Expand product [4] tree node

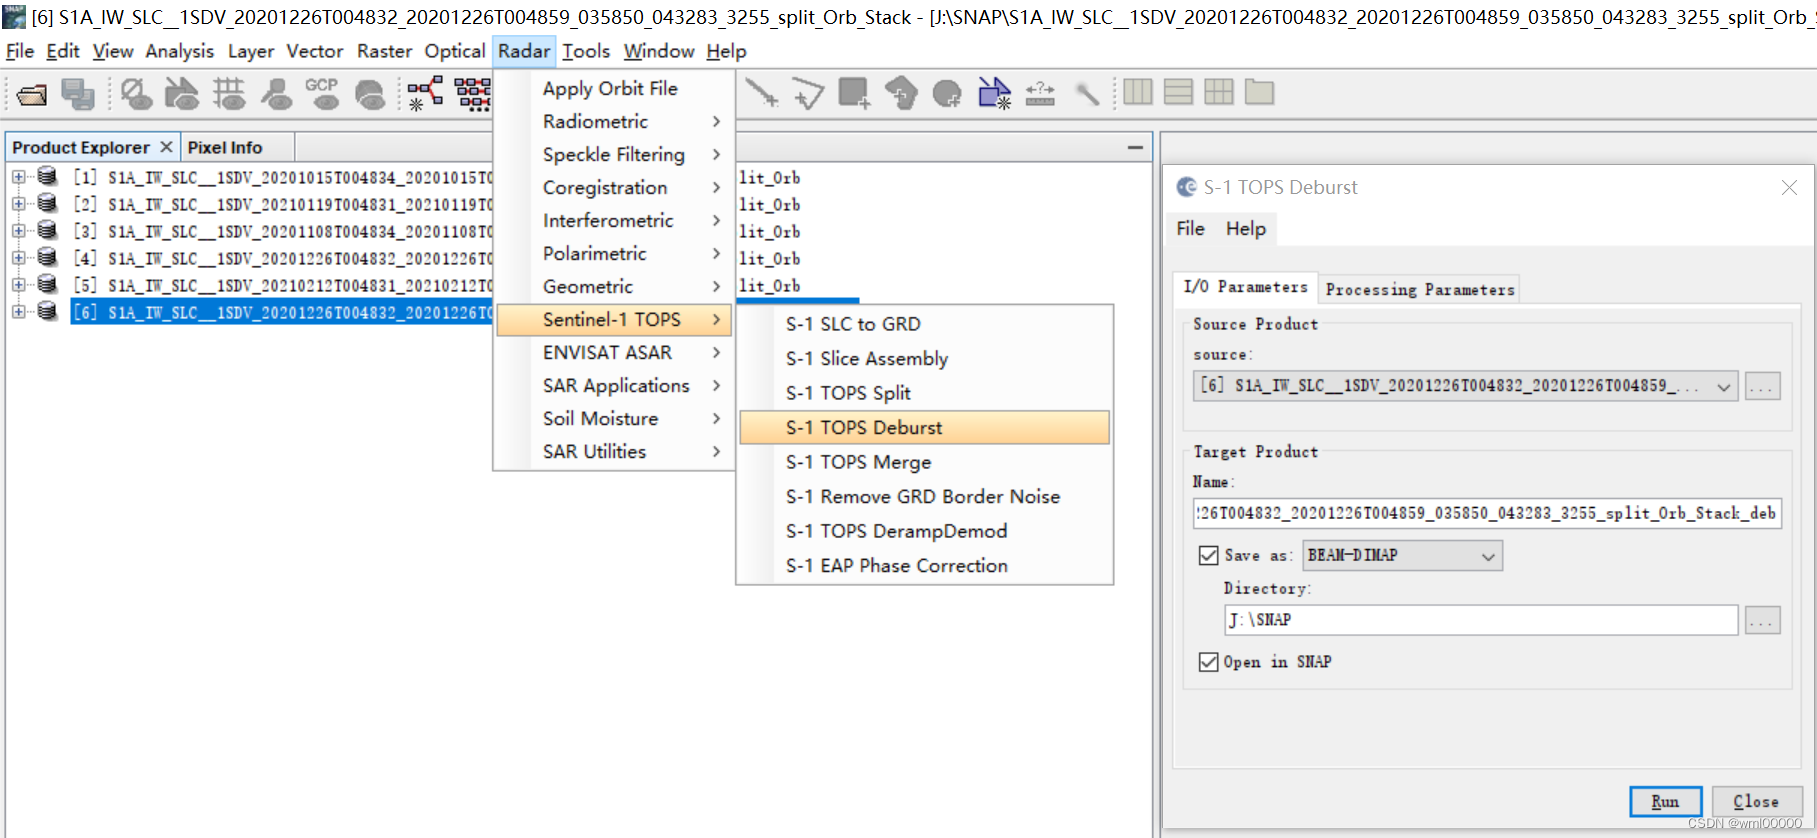pos(18,258)
